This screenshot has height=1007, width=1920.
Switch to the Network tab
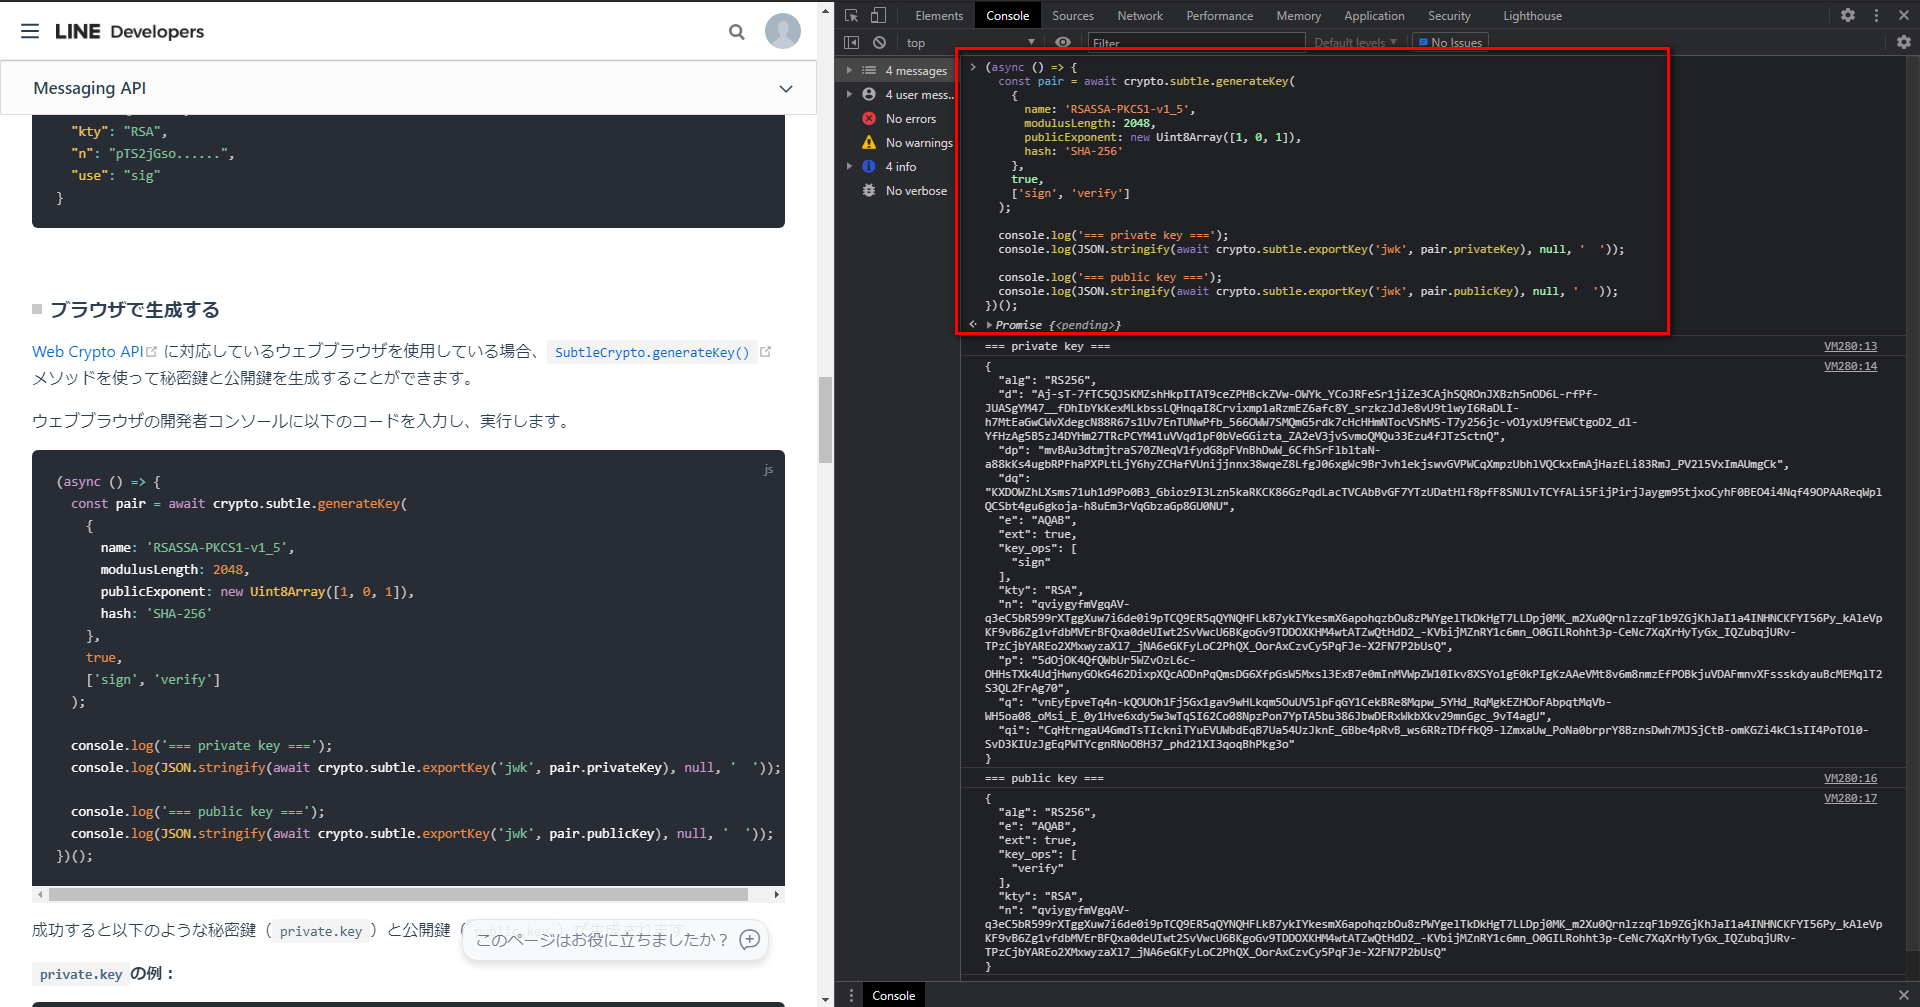click(1140, 16)
